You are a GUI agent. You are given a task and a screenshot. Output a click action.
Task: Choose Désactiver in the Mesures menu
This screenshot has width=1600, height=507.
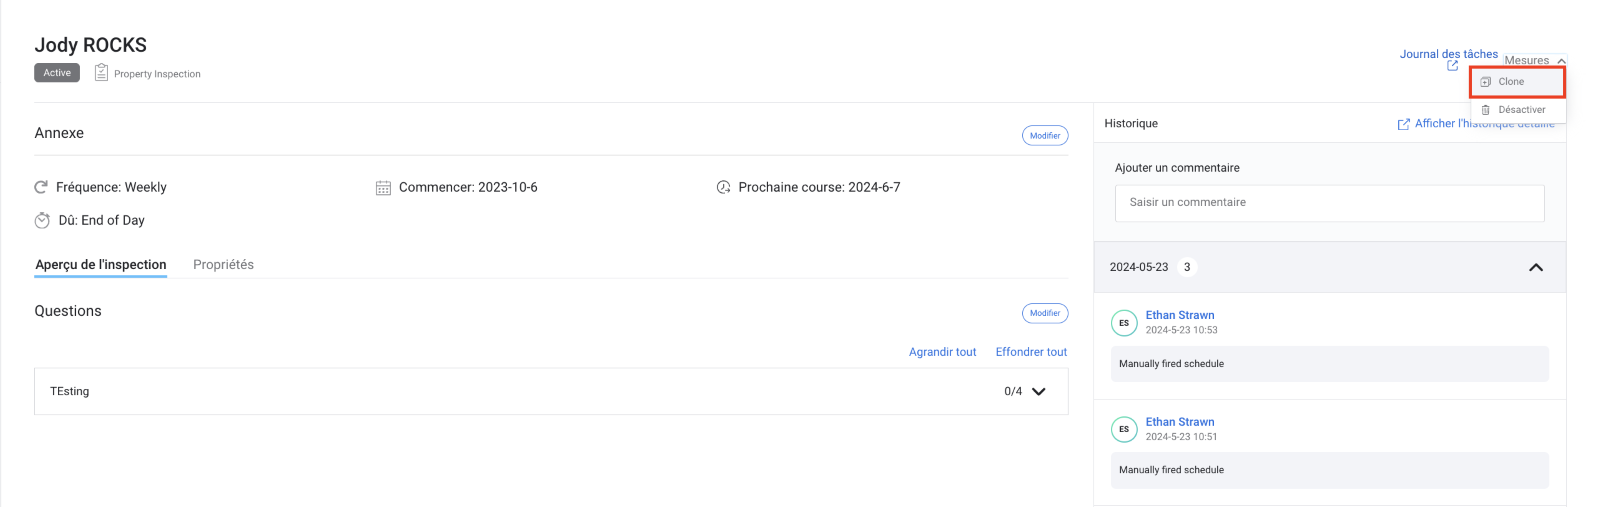click(x=1521, y=110)
